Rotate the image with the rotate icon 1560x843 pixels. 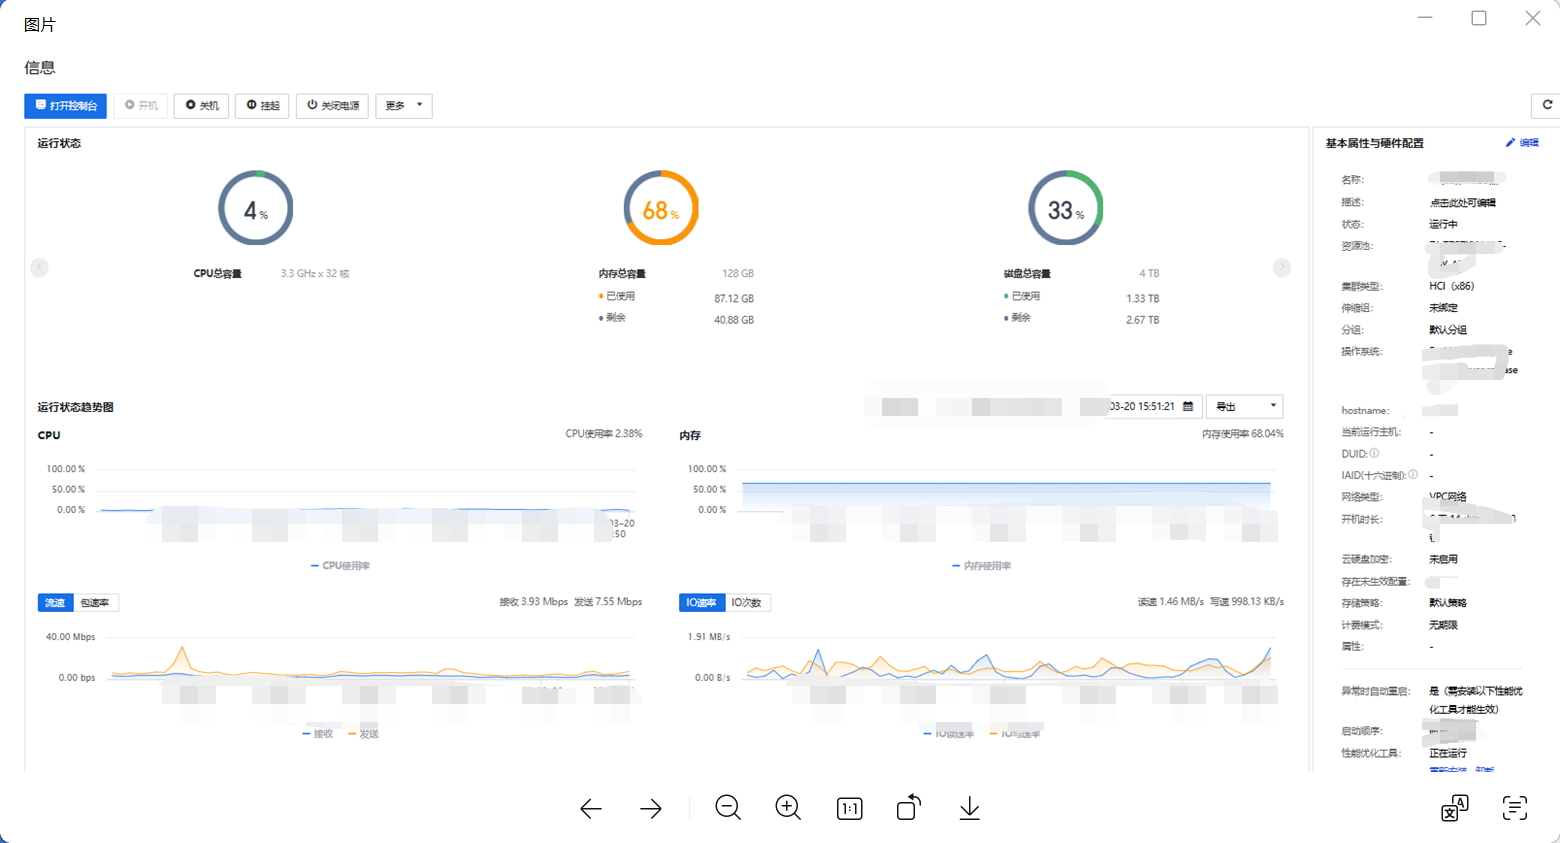(x=908, y=808)
